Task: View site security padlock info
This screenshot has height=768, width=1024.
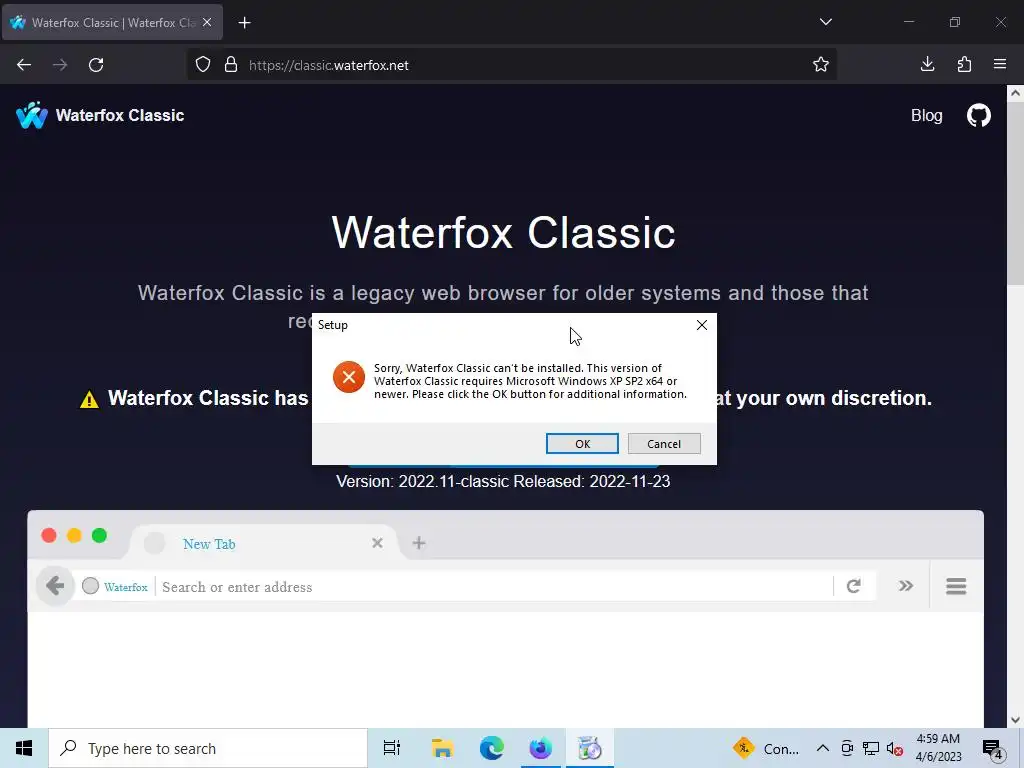Action: pyautogui.click(x=231, y=65)
